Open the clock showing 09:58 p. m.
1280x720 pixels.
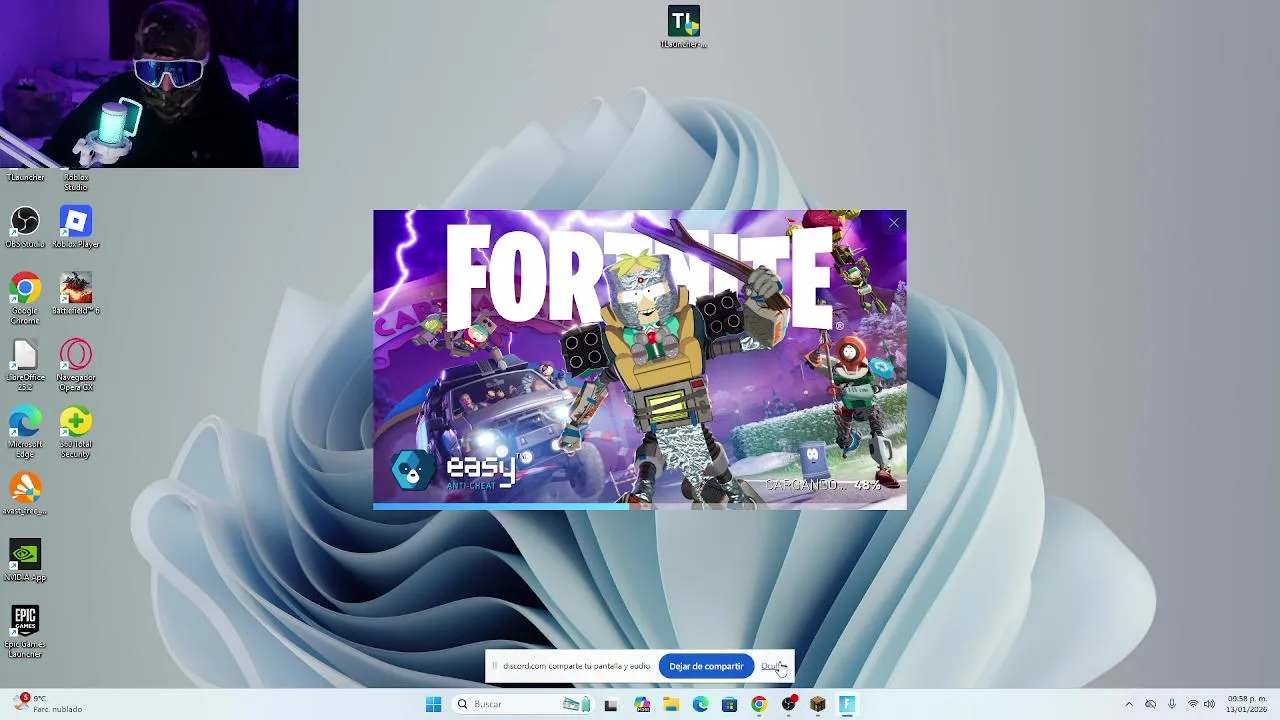click(1247, 704)
